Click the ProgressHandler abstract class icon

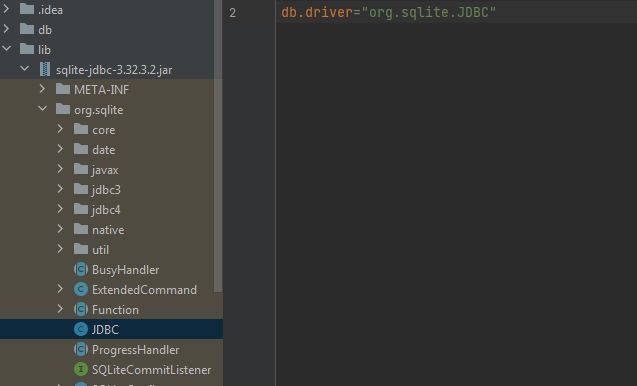click(x=81, y=349)
